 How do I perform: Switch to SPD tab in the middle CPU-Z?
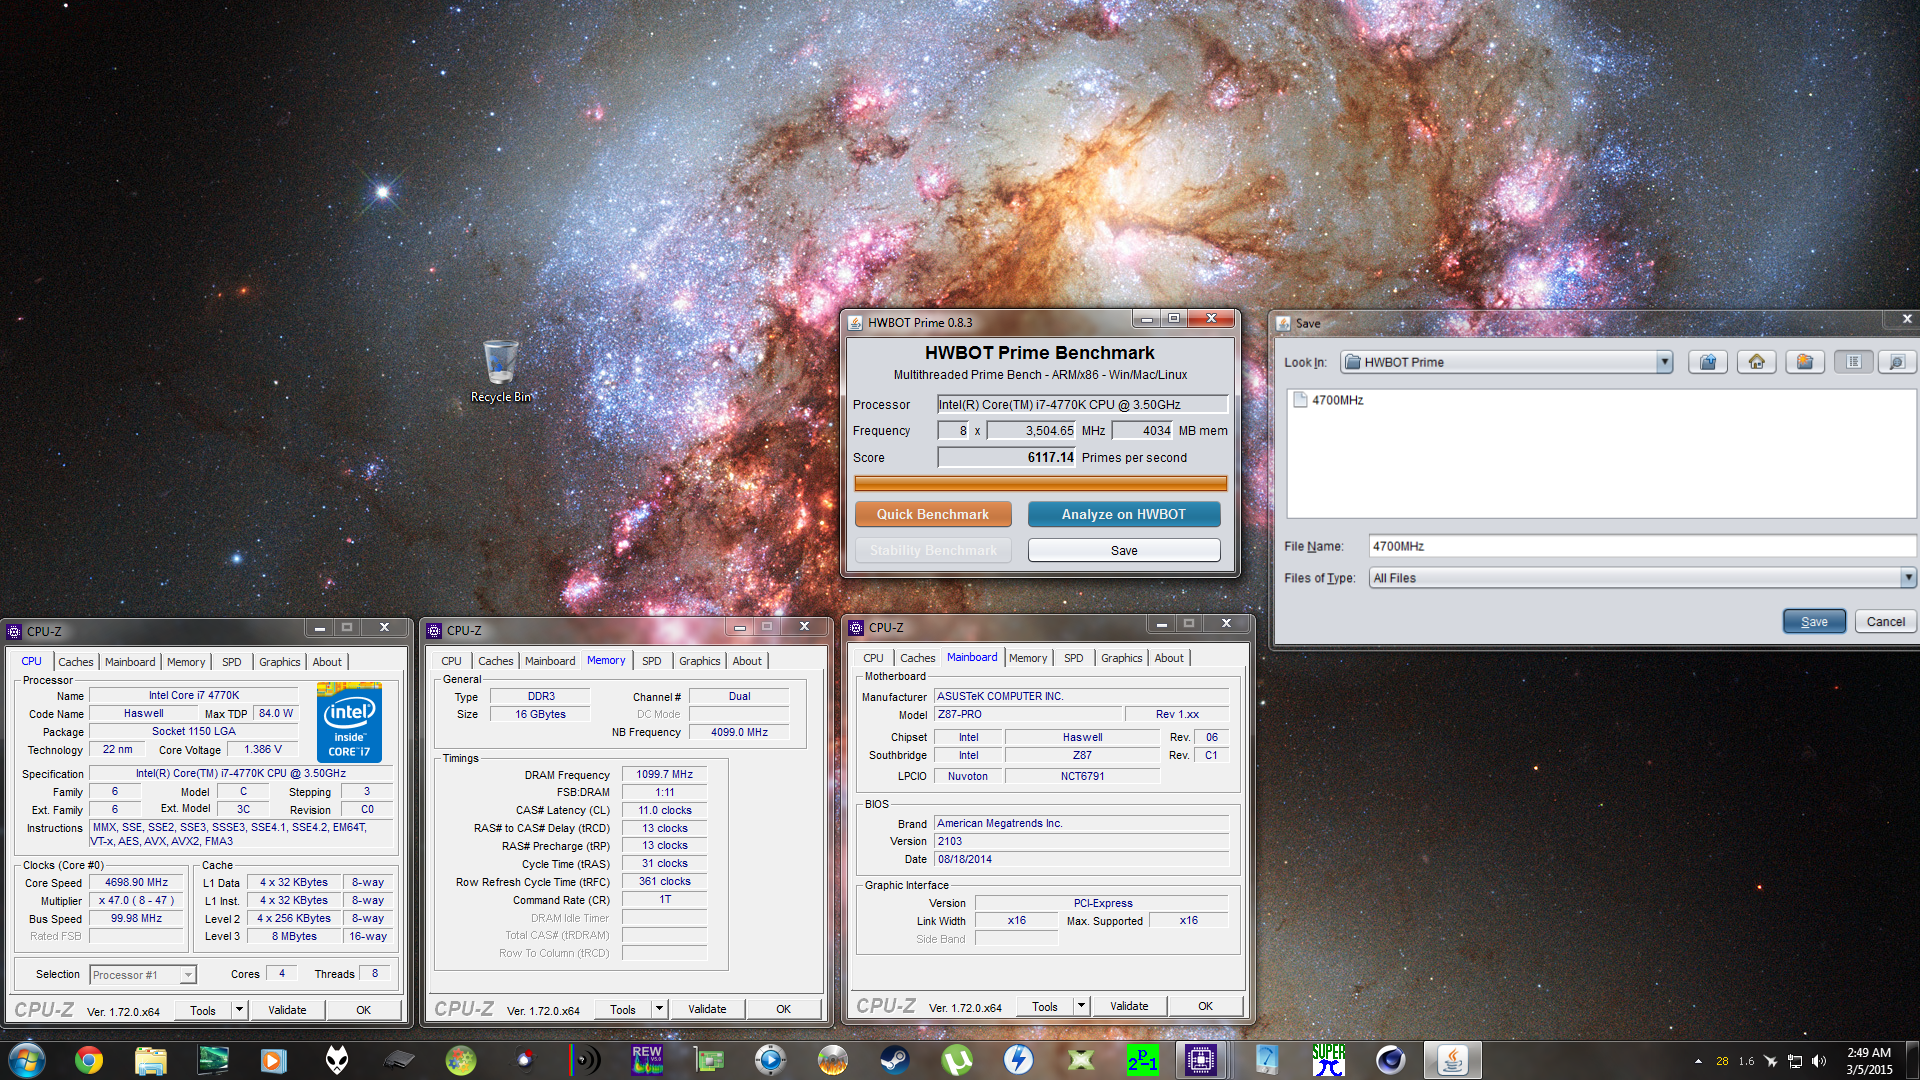pyautogui.click(x=652, y=661)
